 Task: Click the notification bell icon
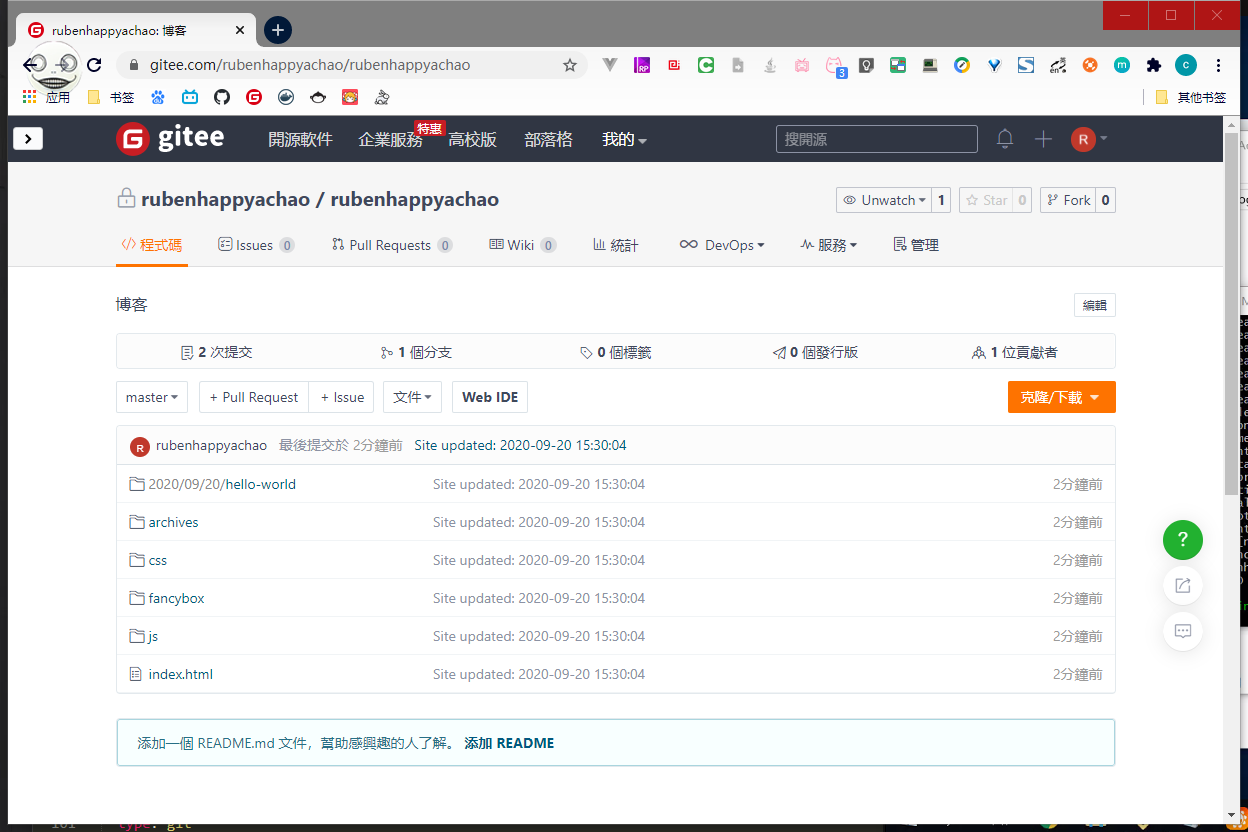coord(1005,139)
